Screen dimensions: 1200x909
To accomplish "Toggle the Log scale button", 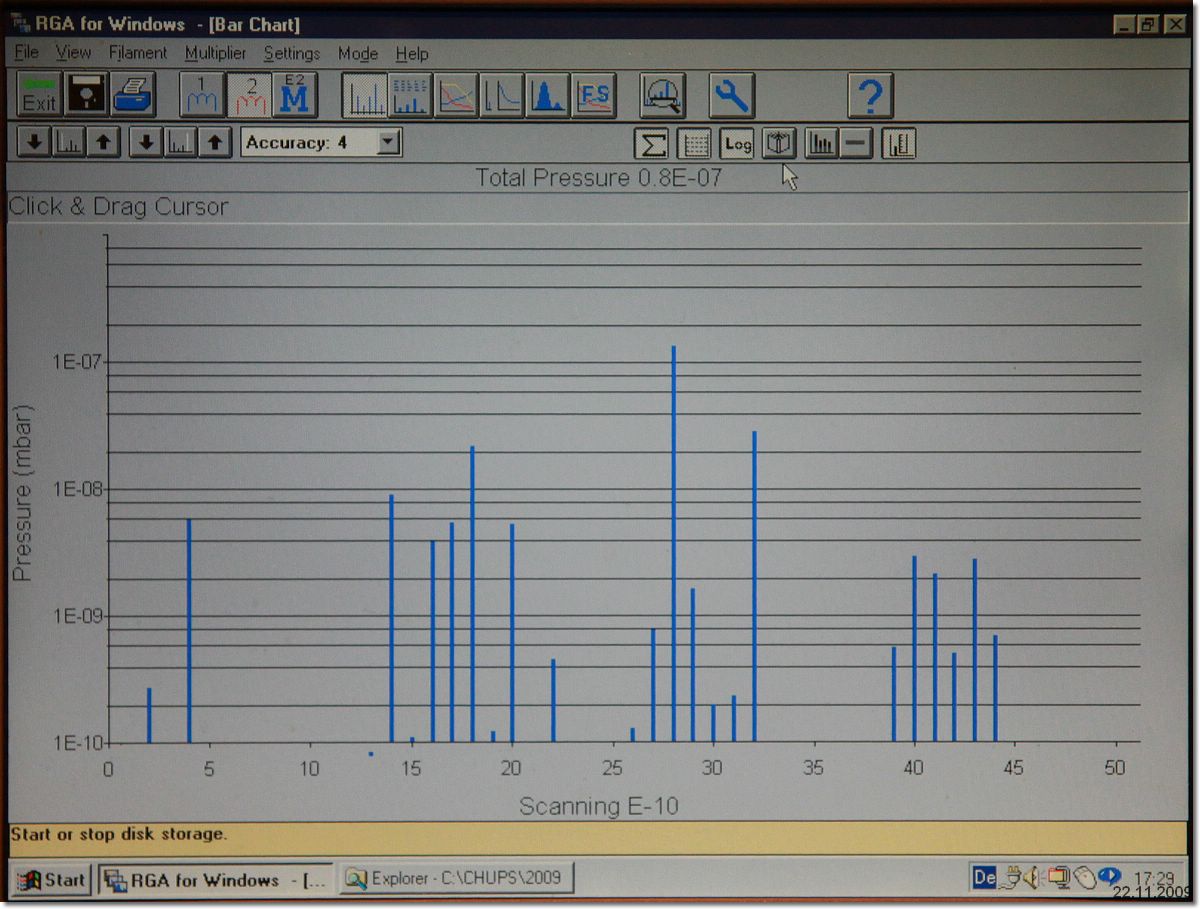I will click(x=737, y=145).
